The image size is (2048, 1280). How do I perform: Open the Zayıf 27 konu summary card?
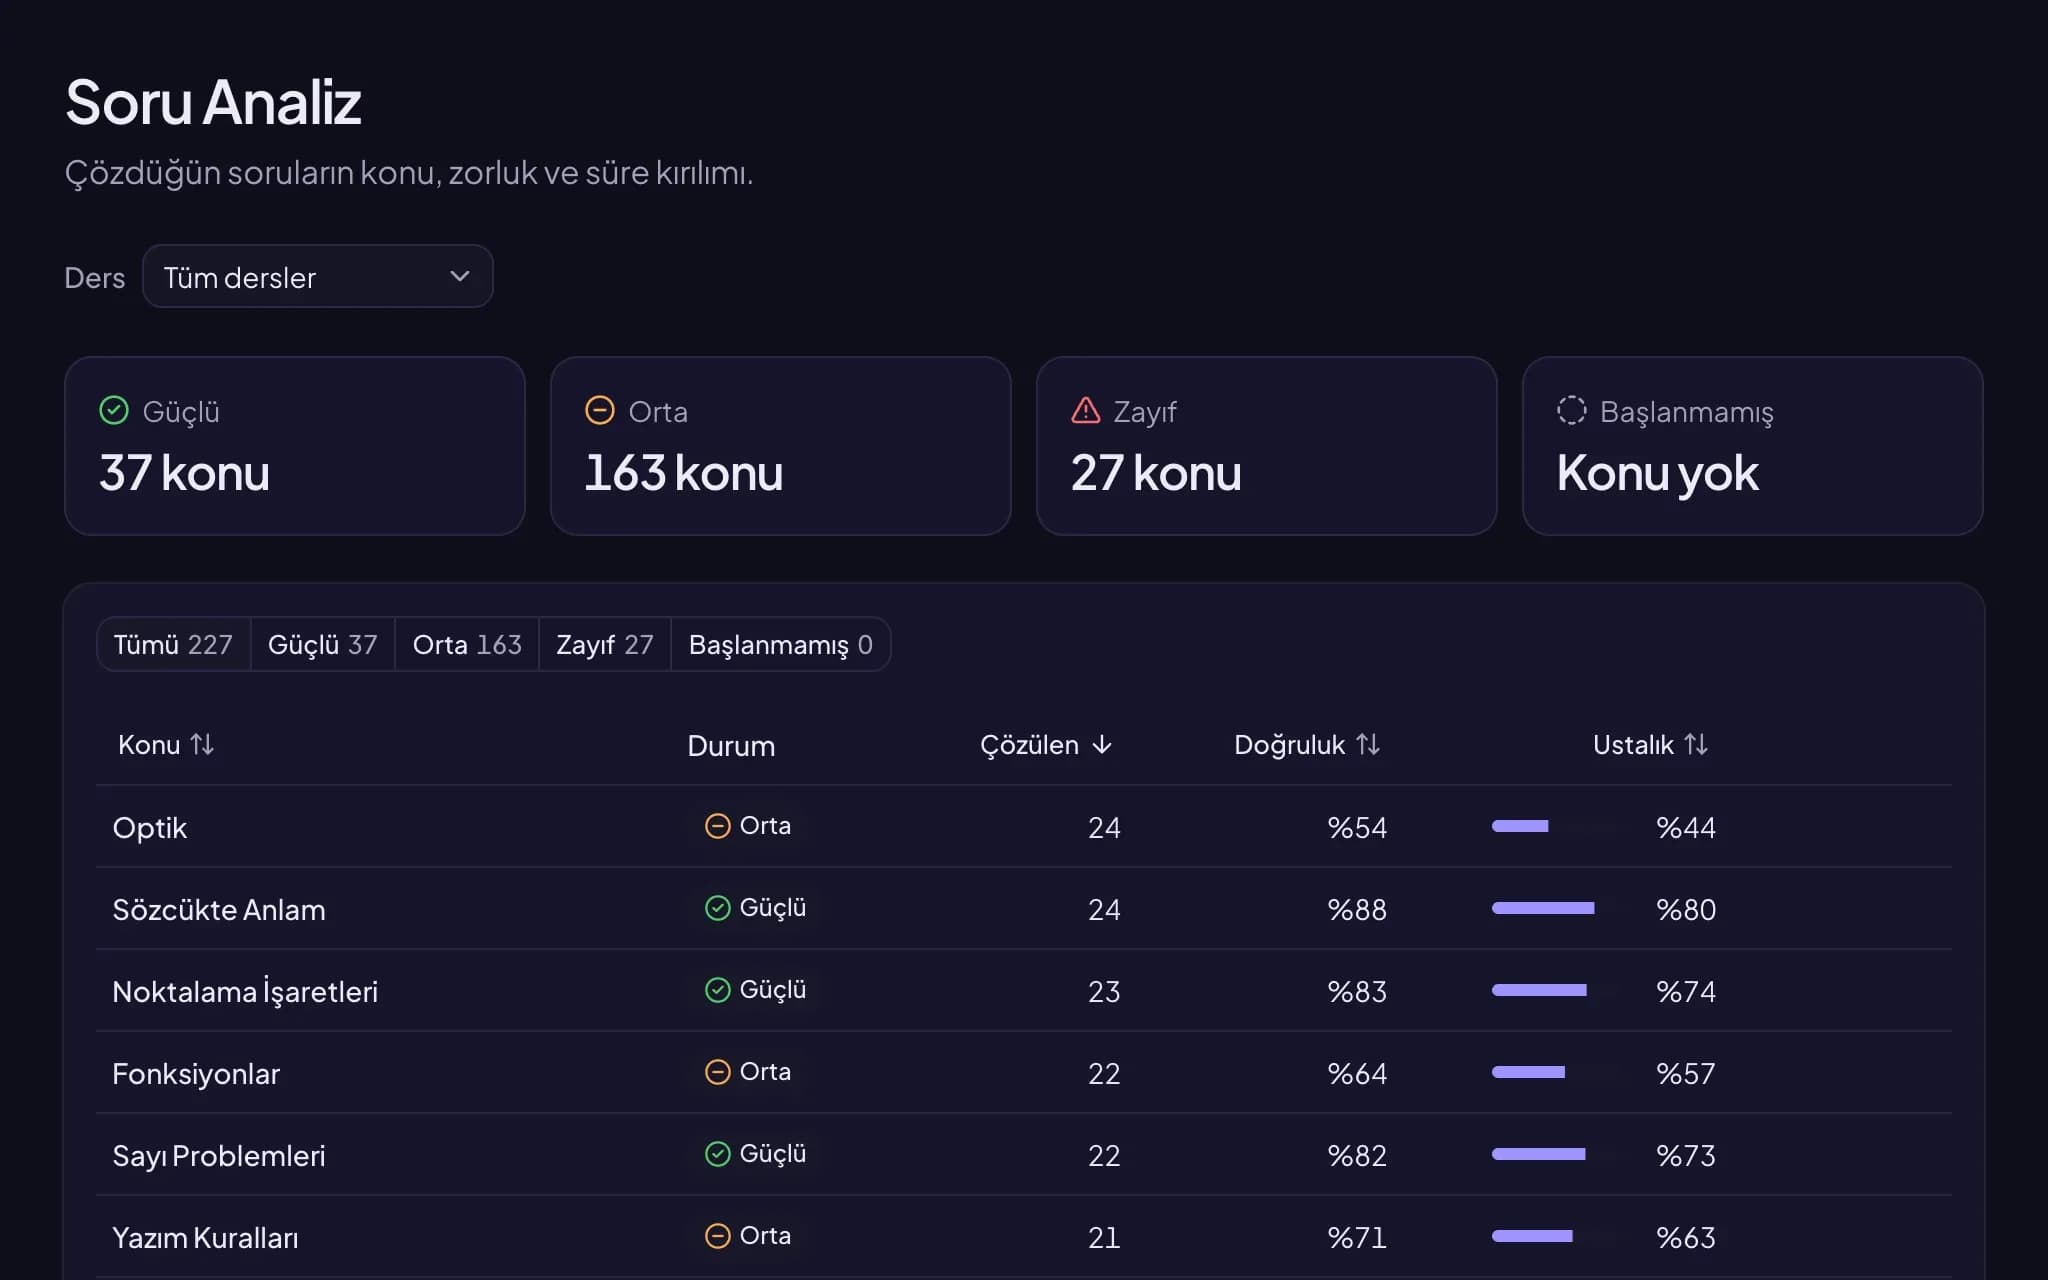1267,446
